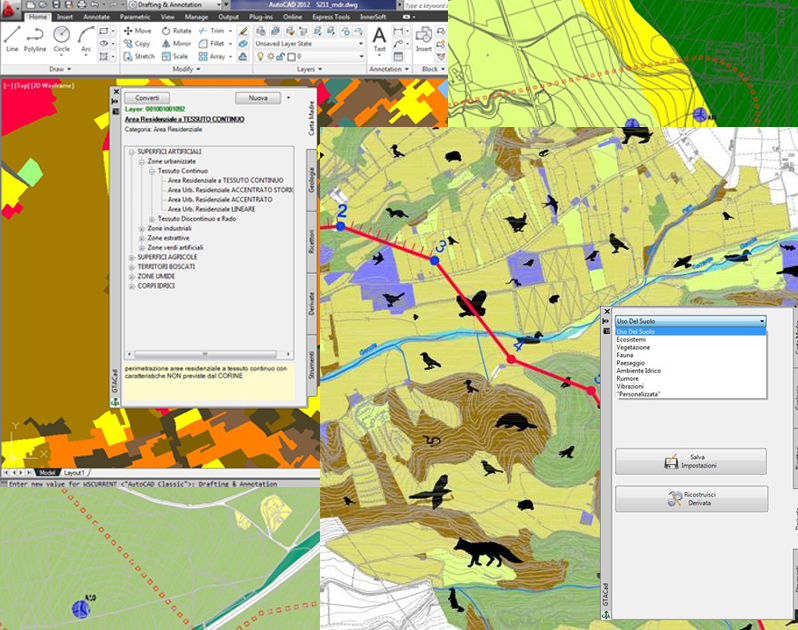The height and width of the screenshot is (630, 798).
Task: Click the Copy tool in Modify panel
Action: click(x=137, y=44)
